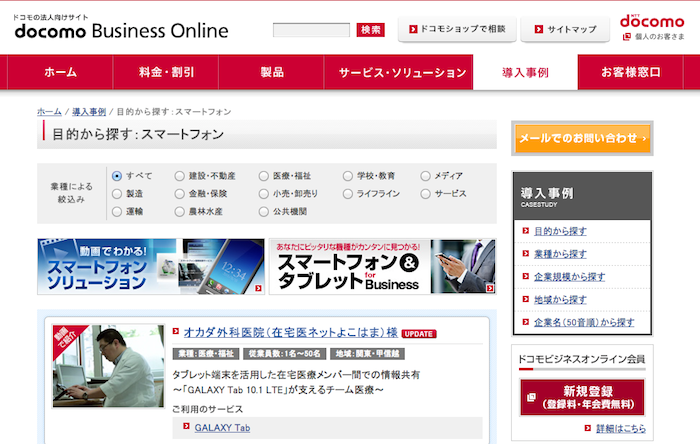Open the 導入事例 navigation tab

525,72
